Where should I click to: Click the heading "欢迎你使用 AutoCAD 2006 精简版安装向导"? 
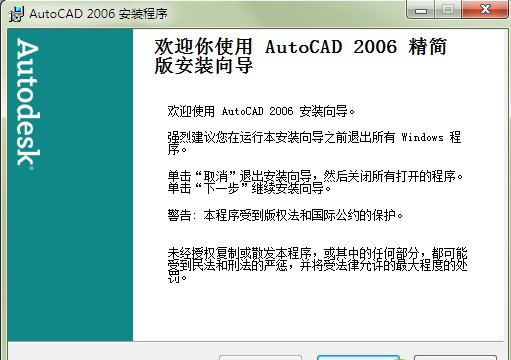point(300,56)
